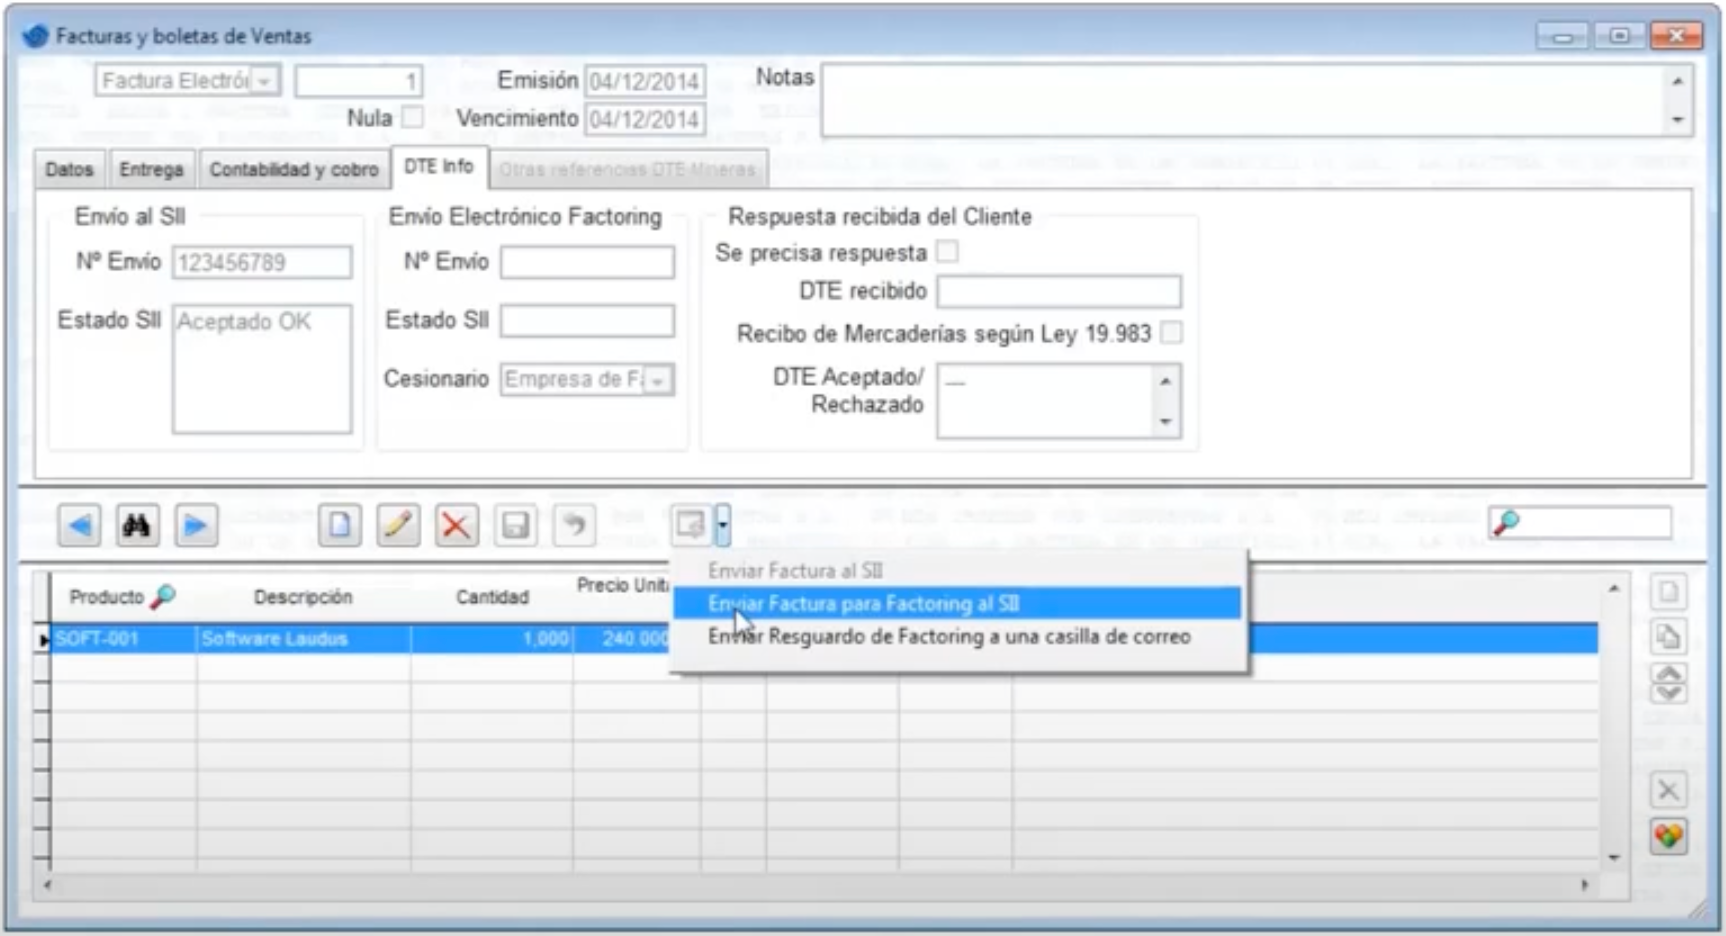Image resolution: width=1726 pixels, height=936 pixels.
Task: Click the grid's vertical scrollbar down arrow
Action: 1614,857
